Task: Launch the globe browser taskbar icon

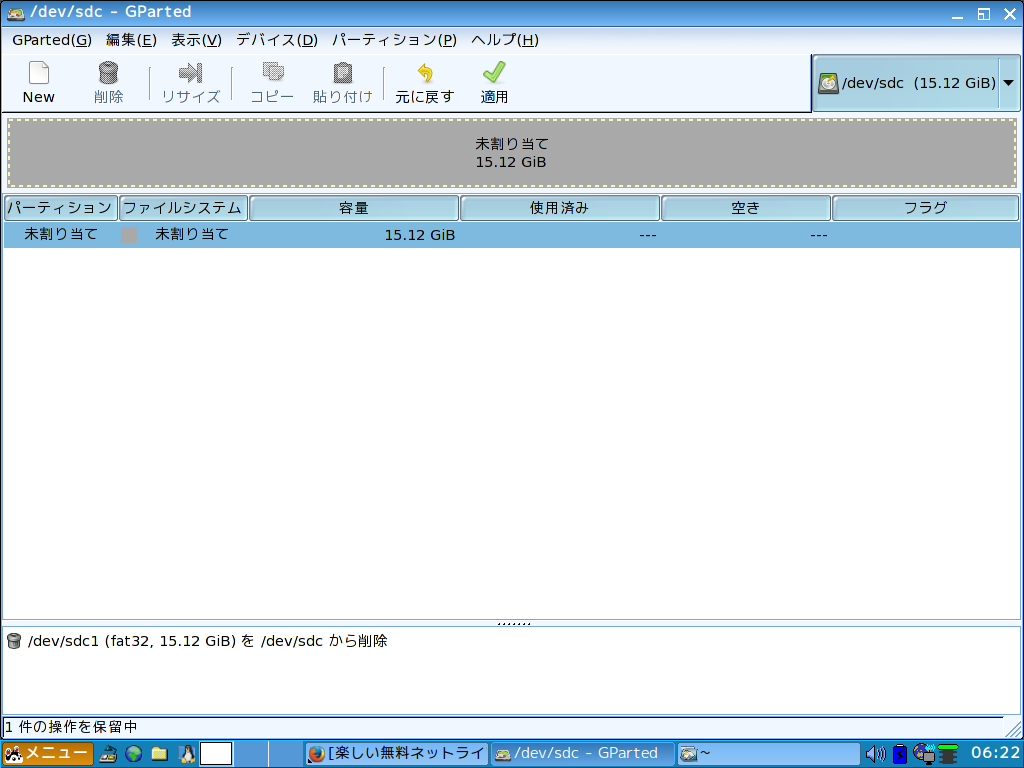Action: (x=134, y=754)
